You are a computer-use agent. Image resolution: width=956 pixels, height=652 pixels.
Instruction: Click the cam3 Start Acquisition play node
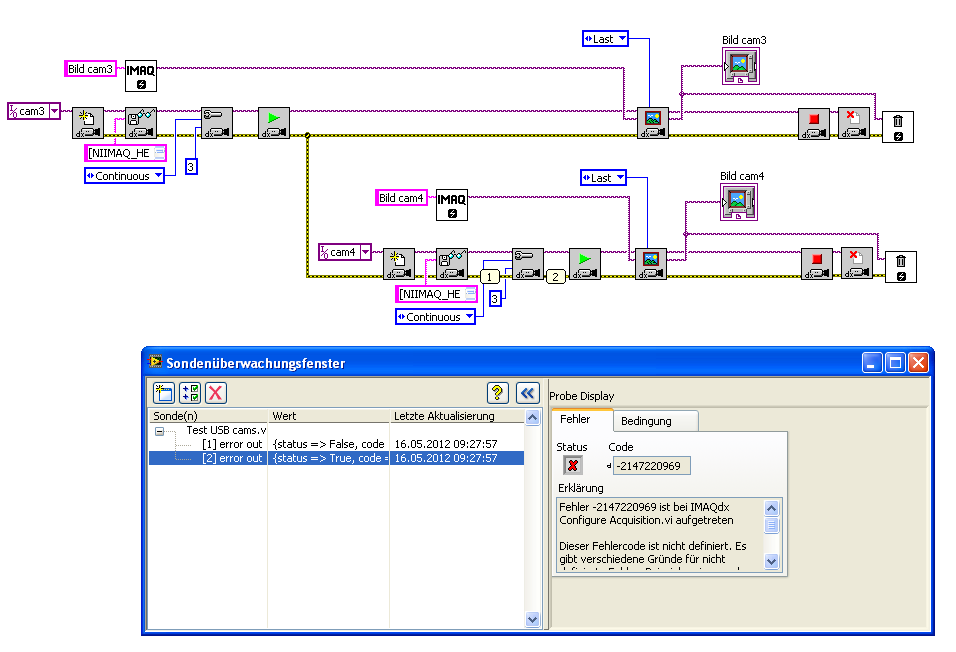pyautogui.click(x=273, y=123)
